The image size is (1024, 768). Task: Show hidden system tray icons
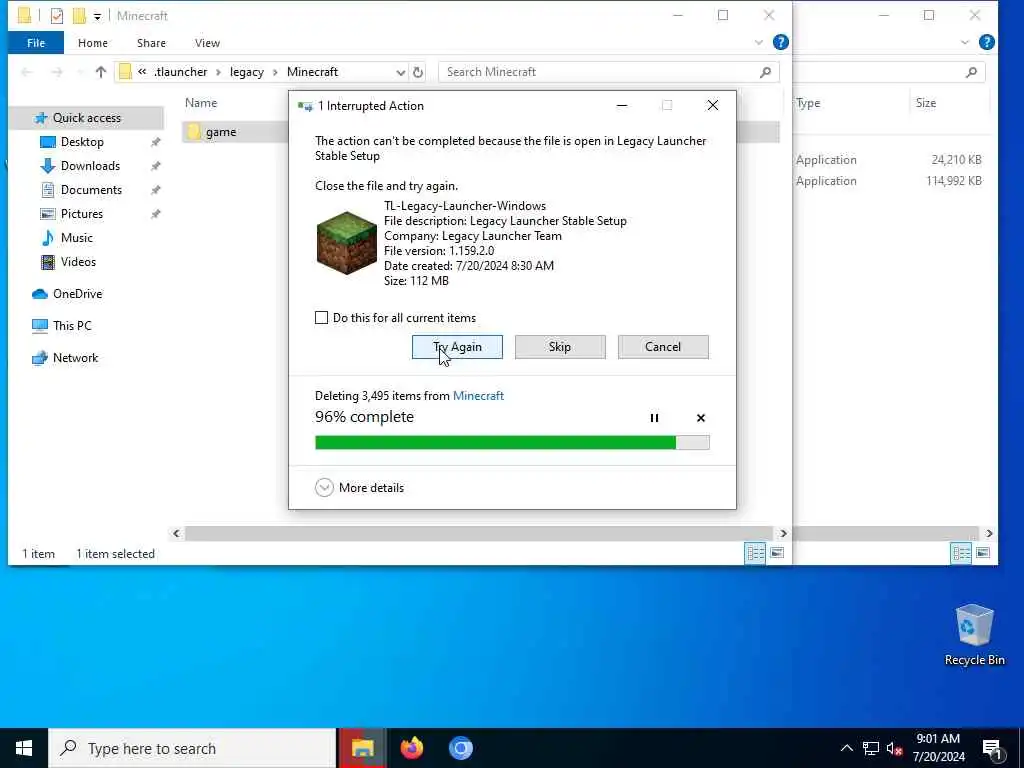[x=846, y=748]
